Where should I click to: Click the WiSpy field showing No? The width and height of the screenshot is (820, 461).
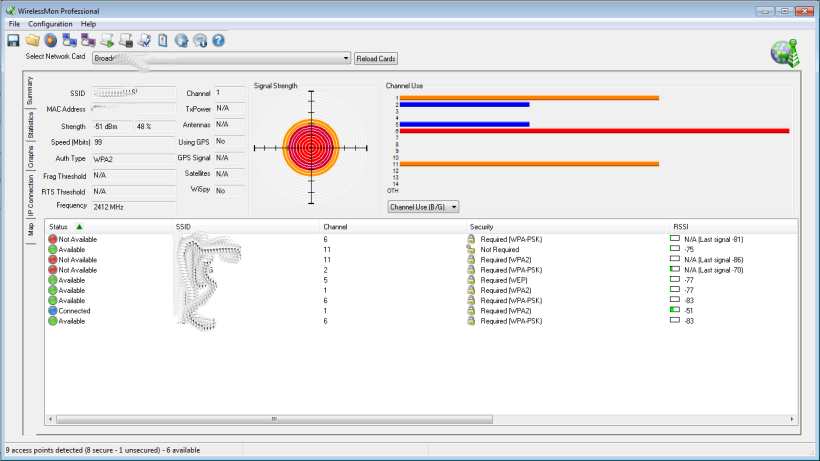[x=229, y=191]
